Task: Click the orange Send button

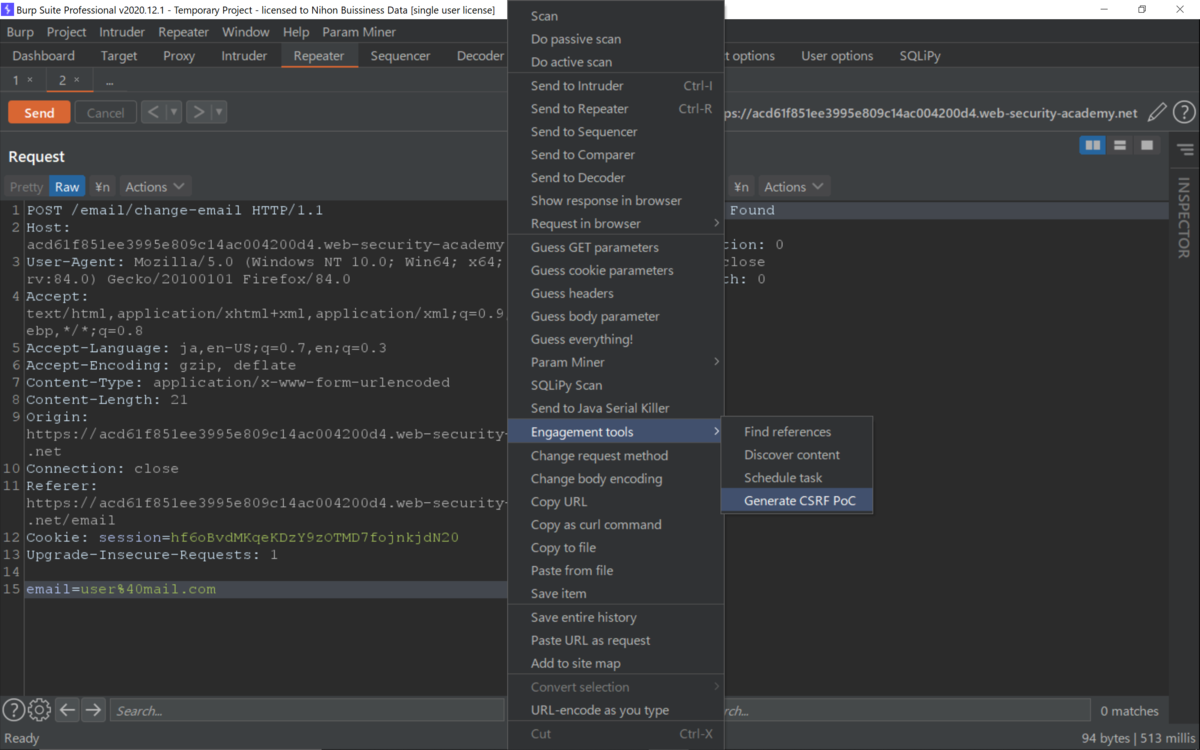Action: [39, 113]
